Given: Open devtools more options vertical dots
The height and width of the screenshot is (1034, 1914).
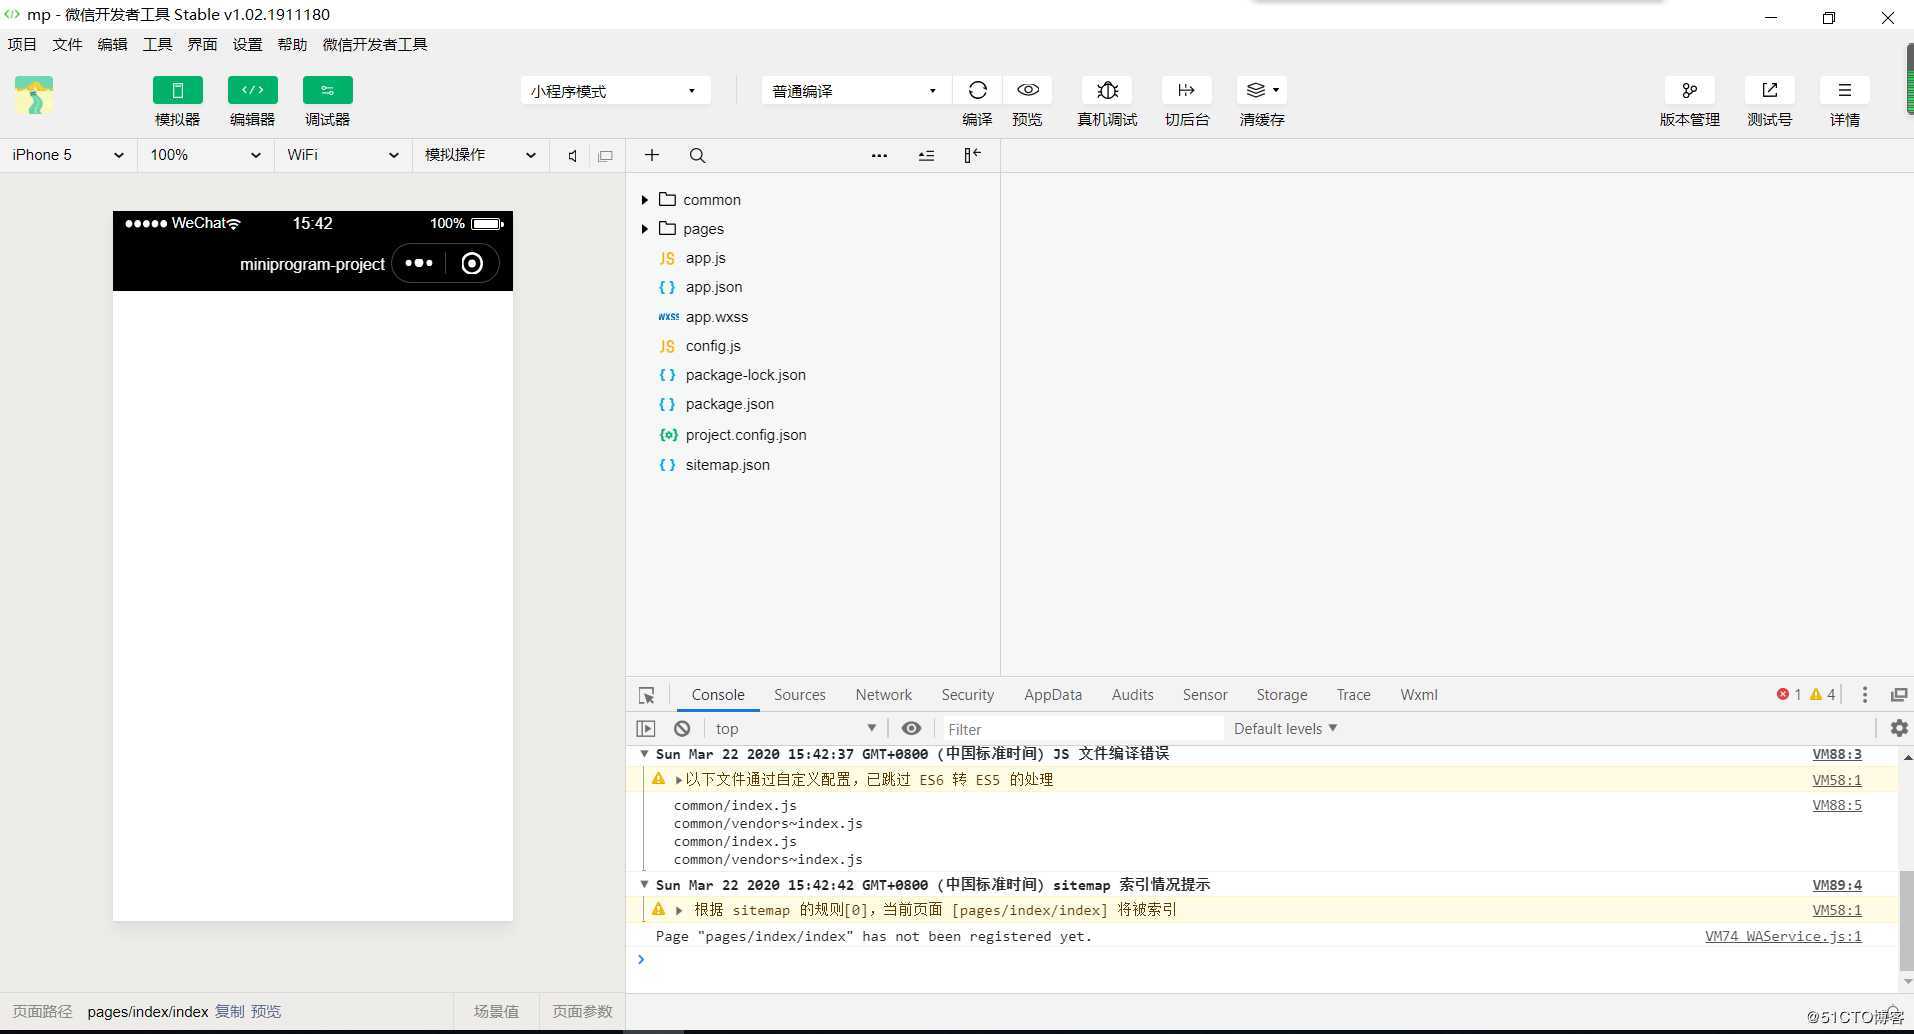Looking at the screenshot, I should [x=1865, y=695].
